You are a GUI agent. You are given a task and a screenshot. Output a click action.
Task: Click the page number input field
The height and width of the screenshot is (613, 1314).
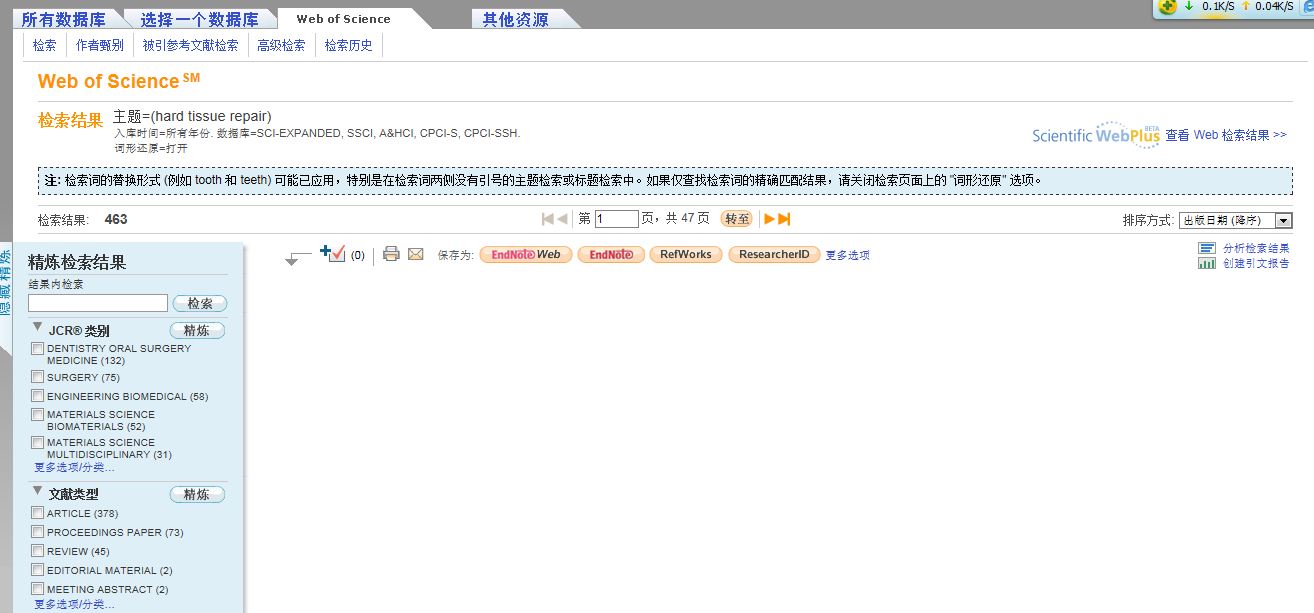pyautogui.click(x=616, y=219)
